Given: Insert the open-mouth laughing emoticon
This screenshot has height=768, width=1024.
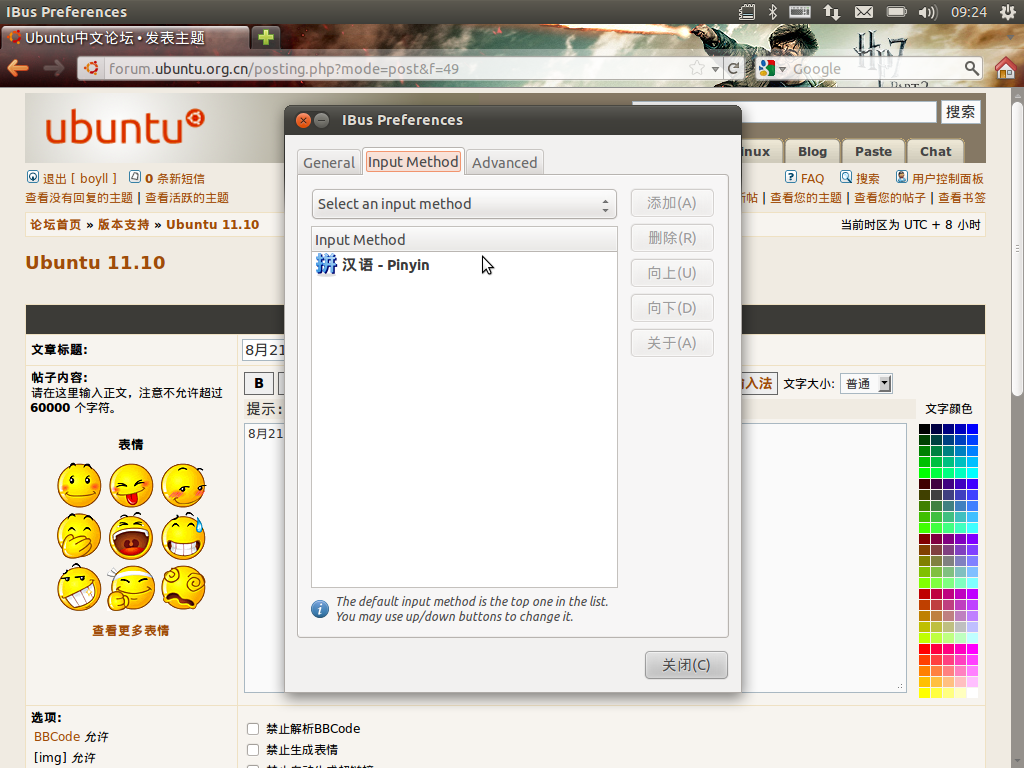Looking at the screenshot, I should click(x=131, y=537).
